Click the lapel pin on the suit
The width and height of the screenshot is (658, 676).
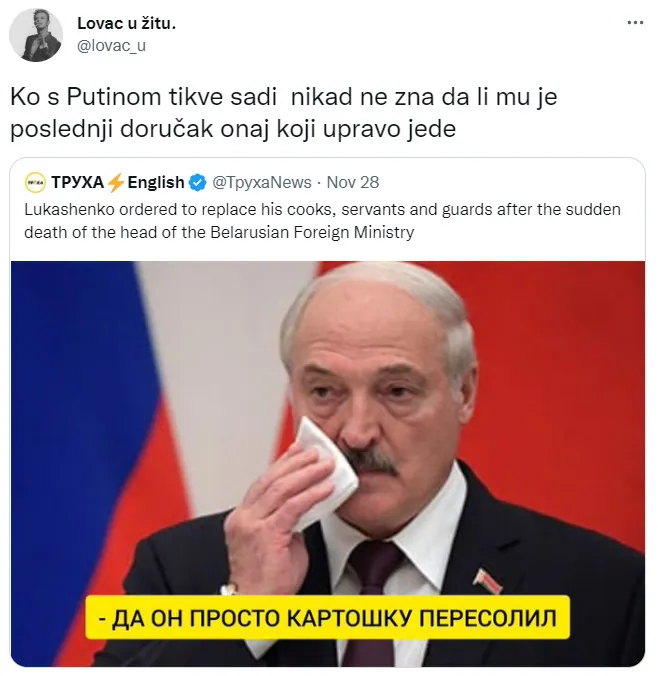[488, 580]
